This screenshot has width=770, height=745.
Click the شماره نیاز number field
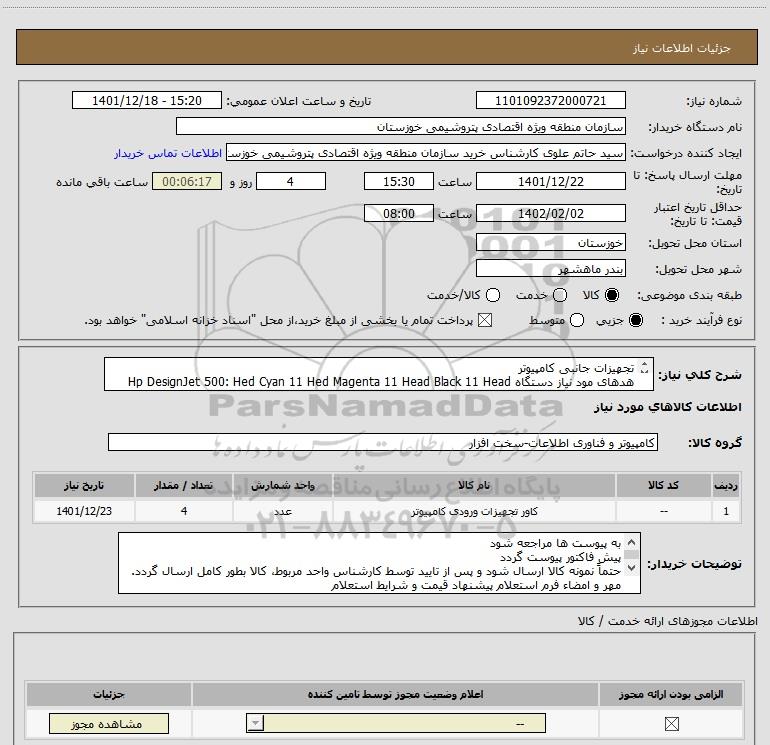point(550,100)
